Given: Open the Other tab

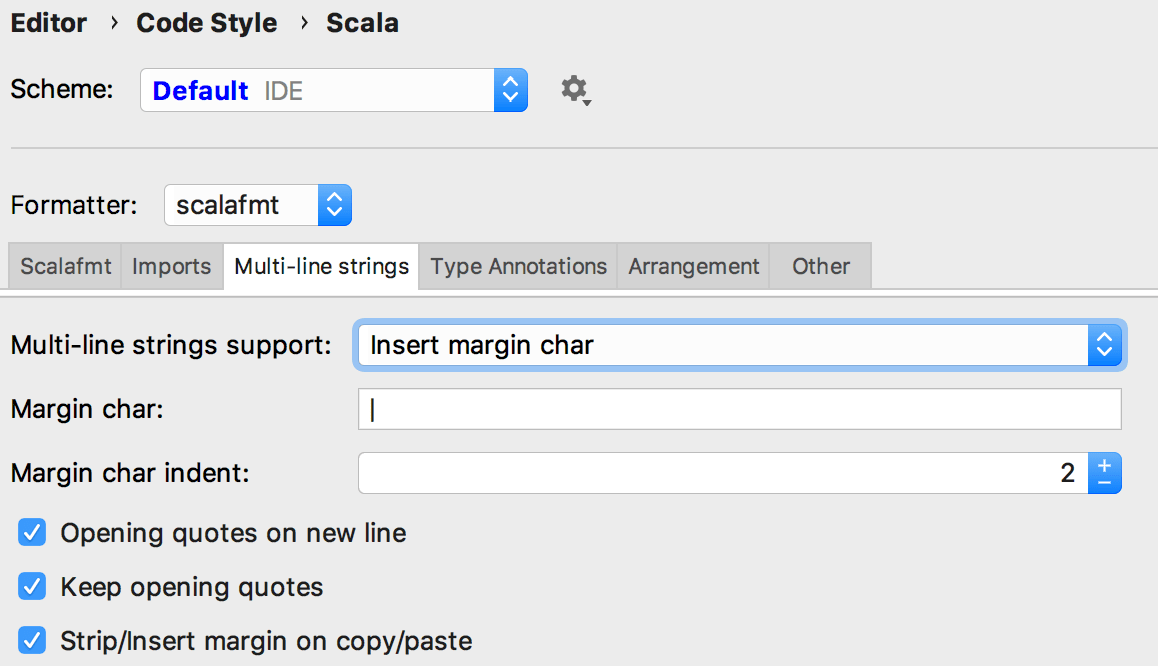Looking at the screenshot, I should tap(819, 266).
